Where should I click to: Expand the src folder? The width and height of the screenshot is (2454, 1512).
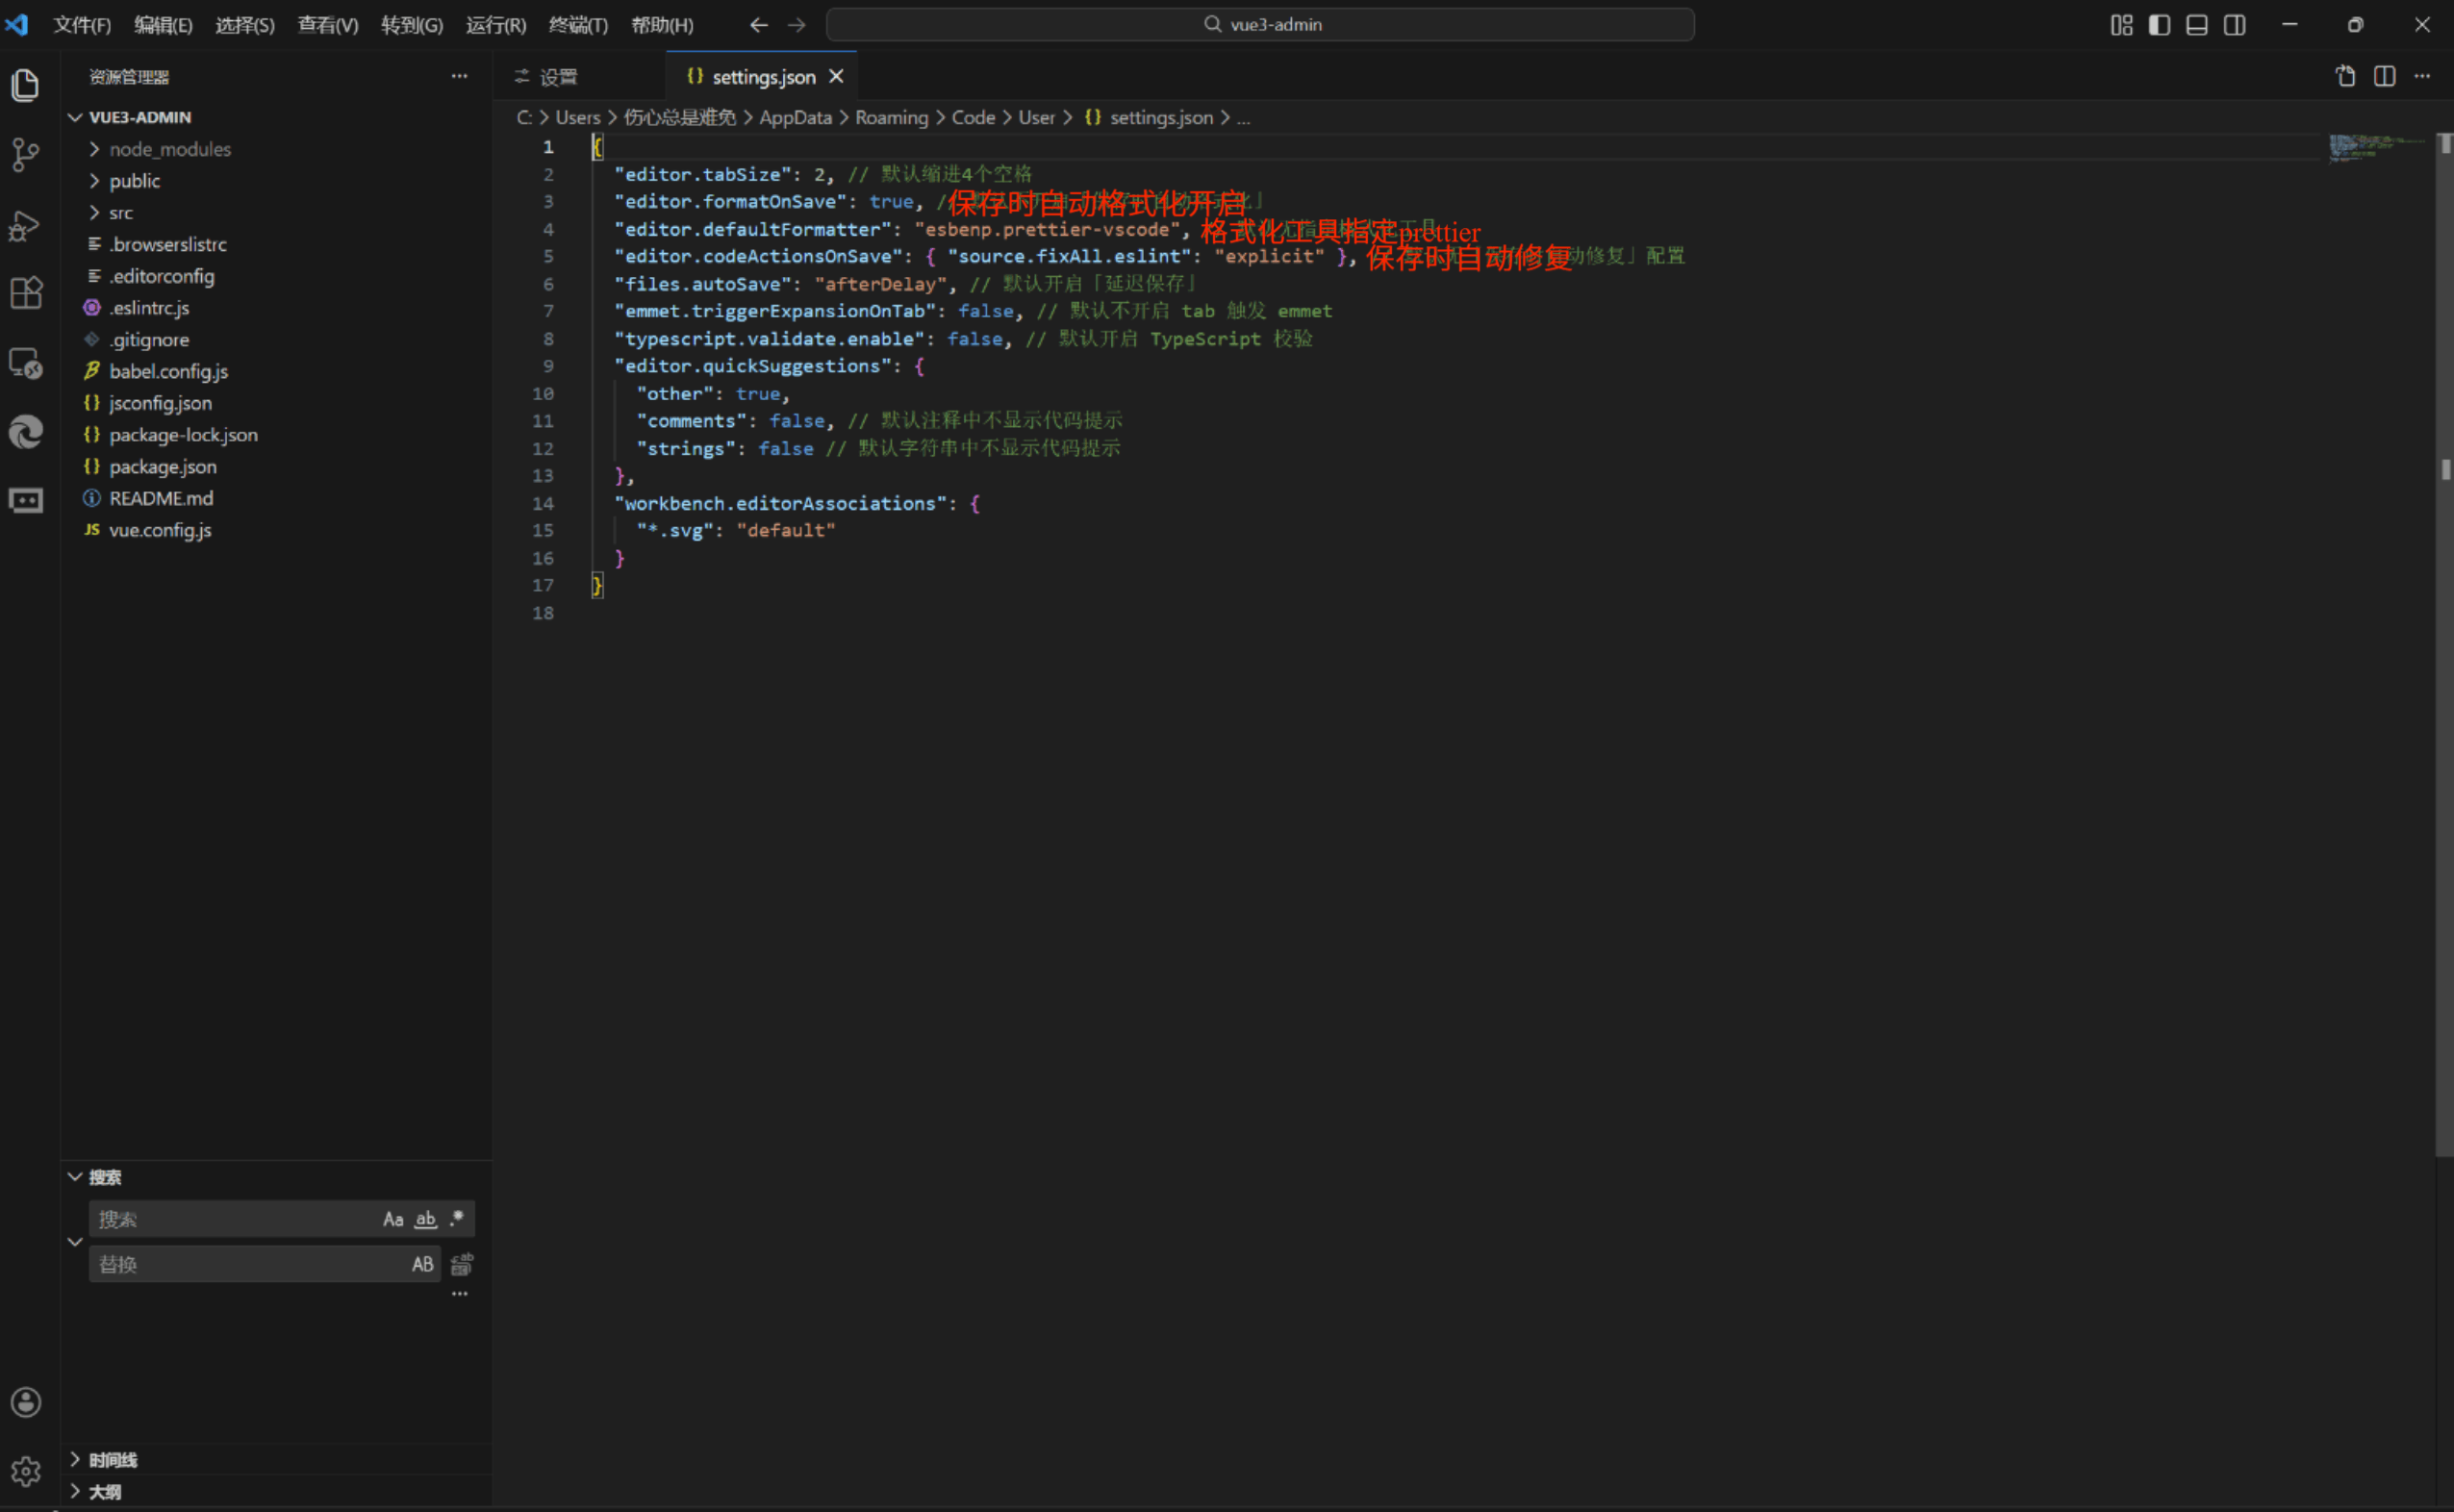[x=120, y=213]
